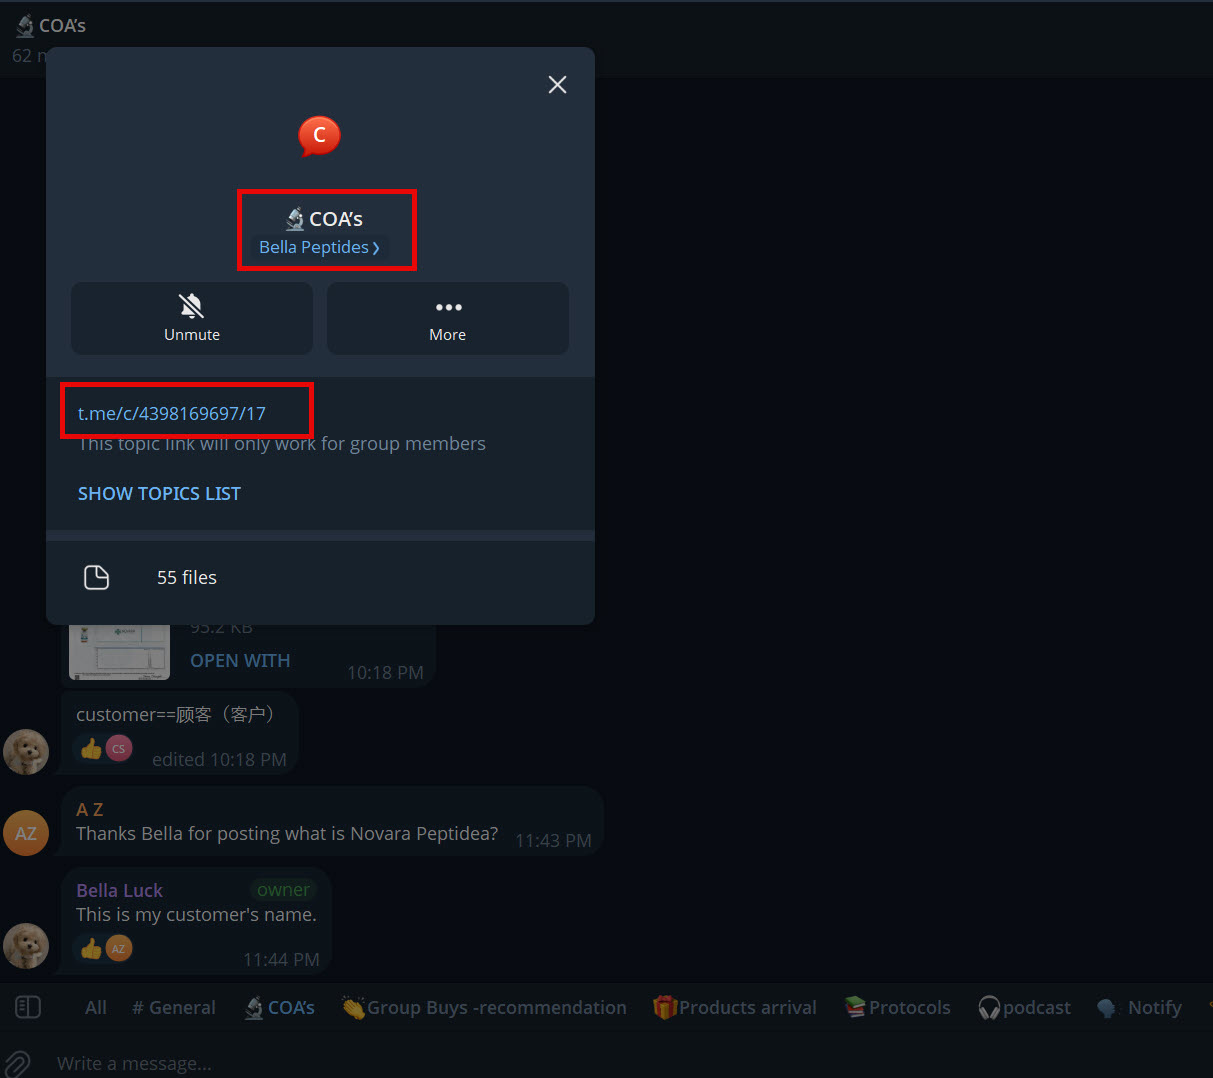Click the Bella Luck sender name
Screen dimensions: 1213x1078
point(119,890)
